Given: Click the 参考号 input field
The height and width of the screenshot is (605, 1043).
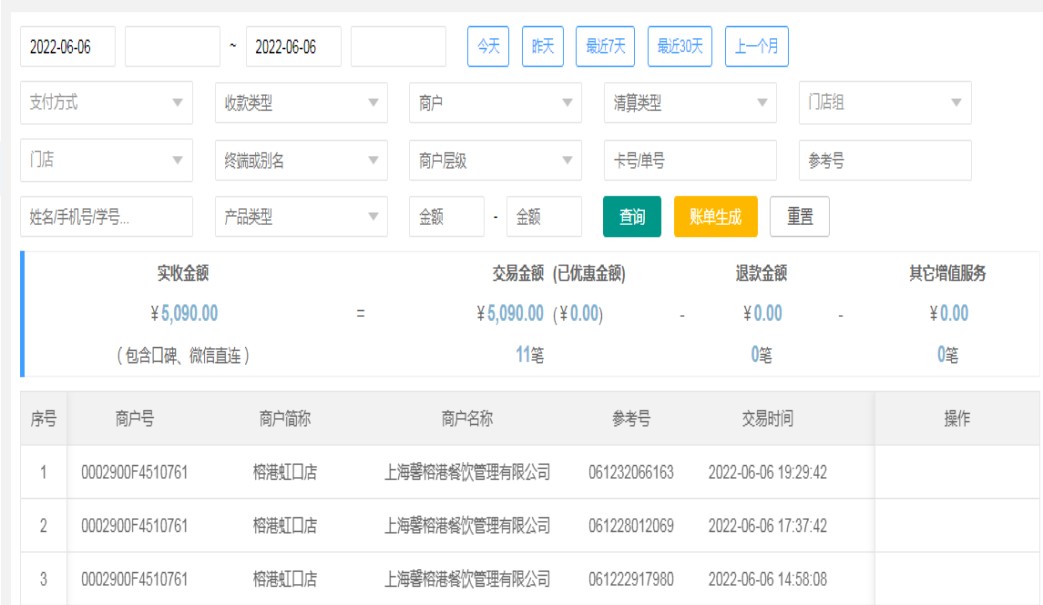Looking at the screenshot, I should [884, 160].
